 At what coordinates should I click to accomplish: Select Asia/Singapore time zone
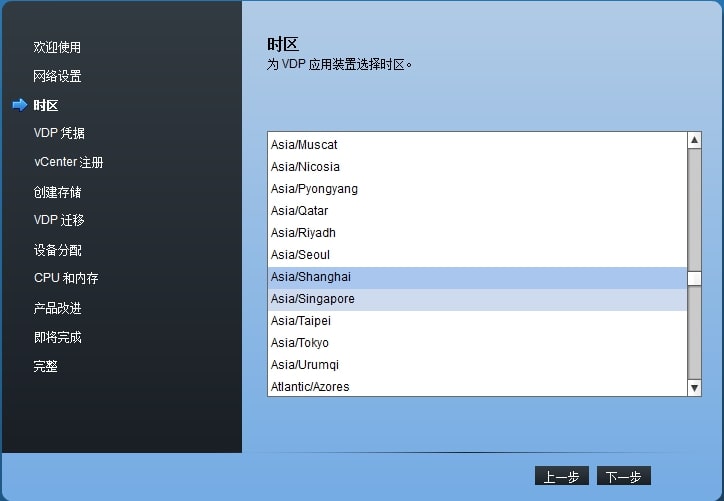pyautogui.click(x=477, y=299)
